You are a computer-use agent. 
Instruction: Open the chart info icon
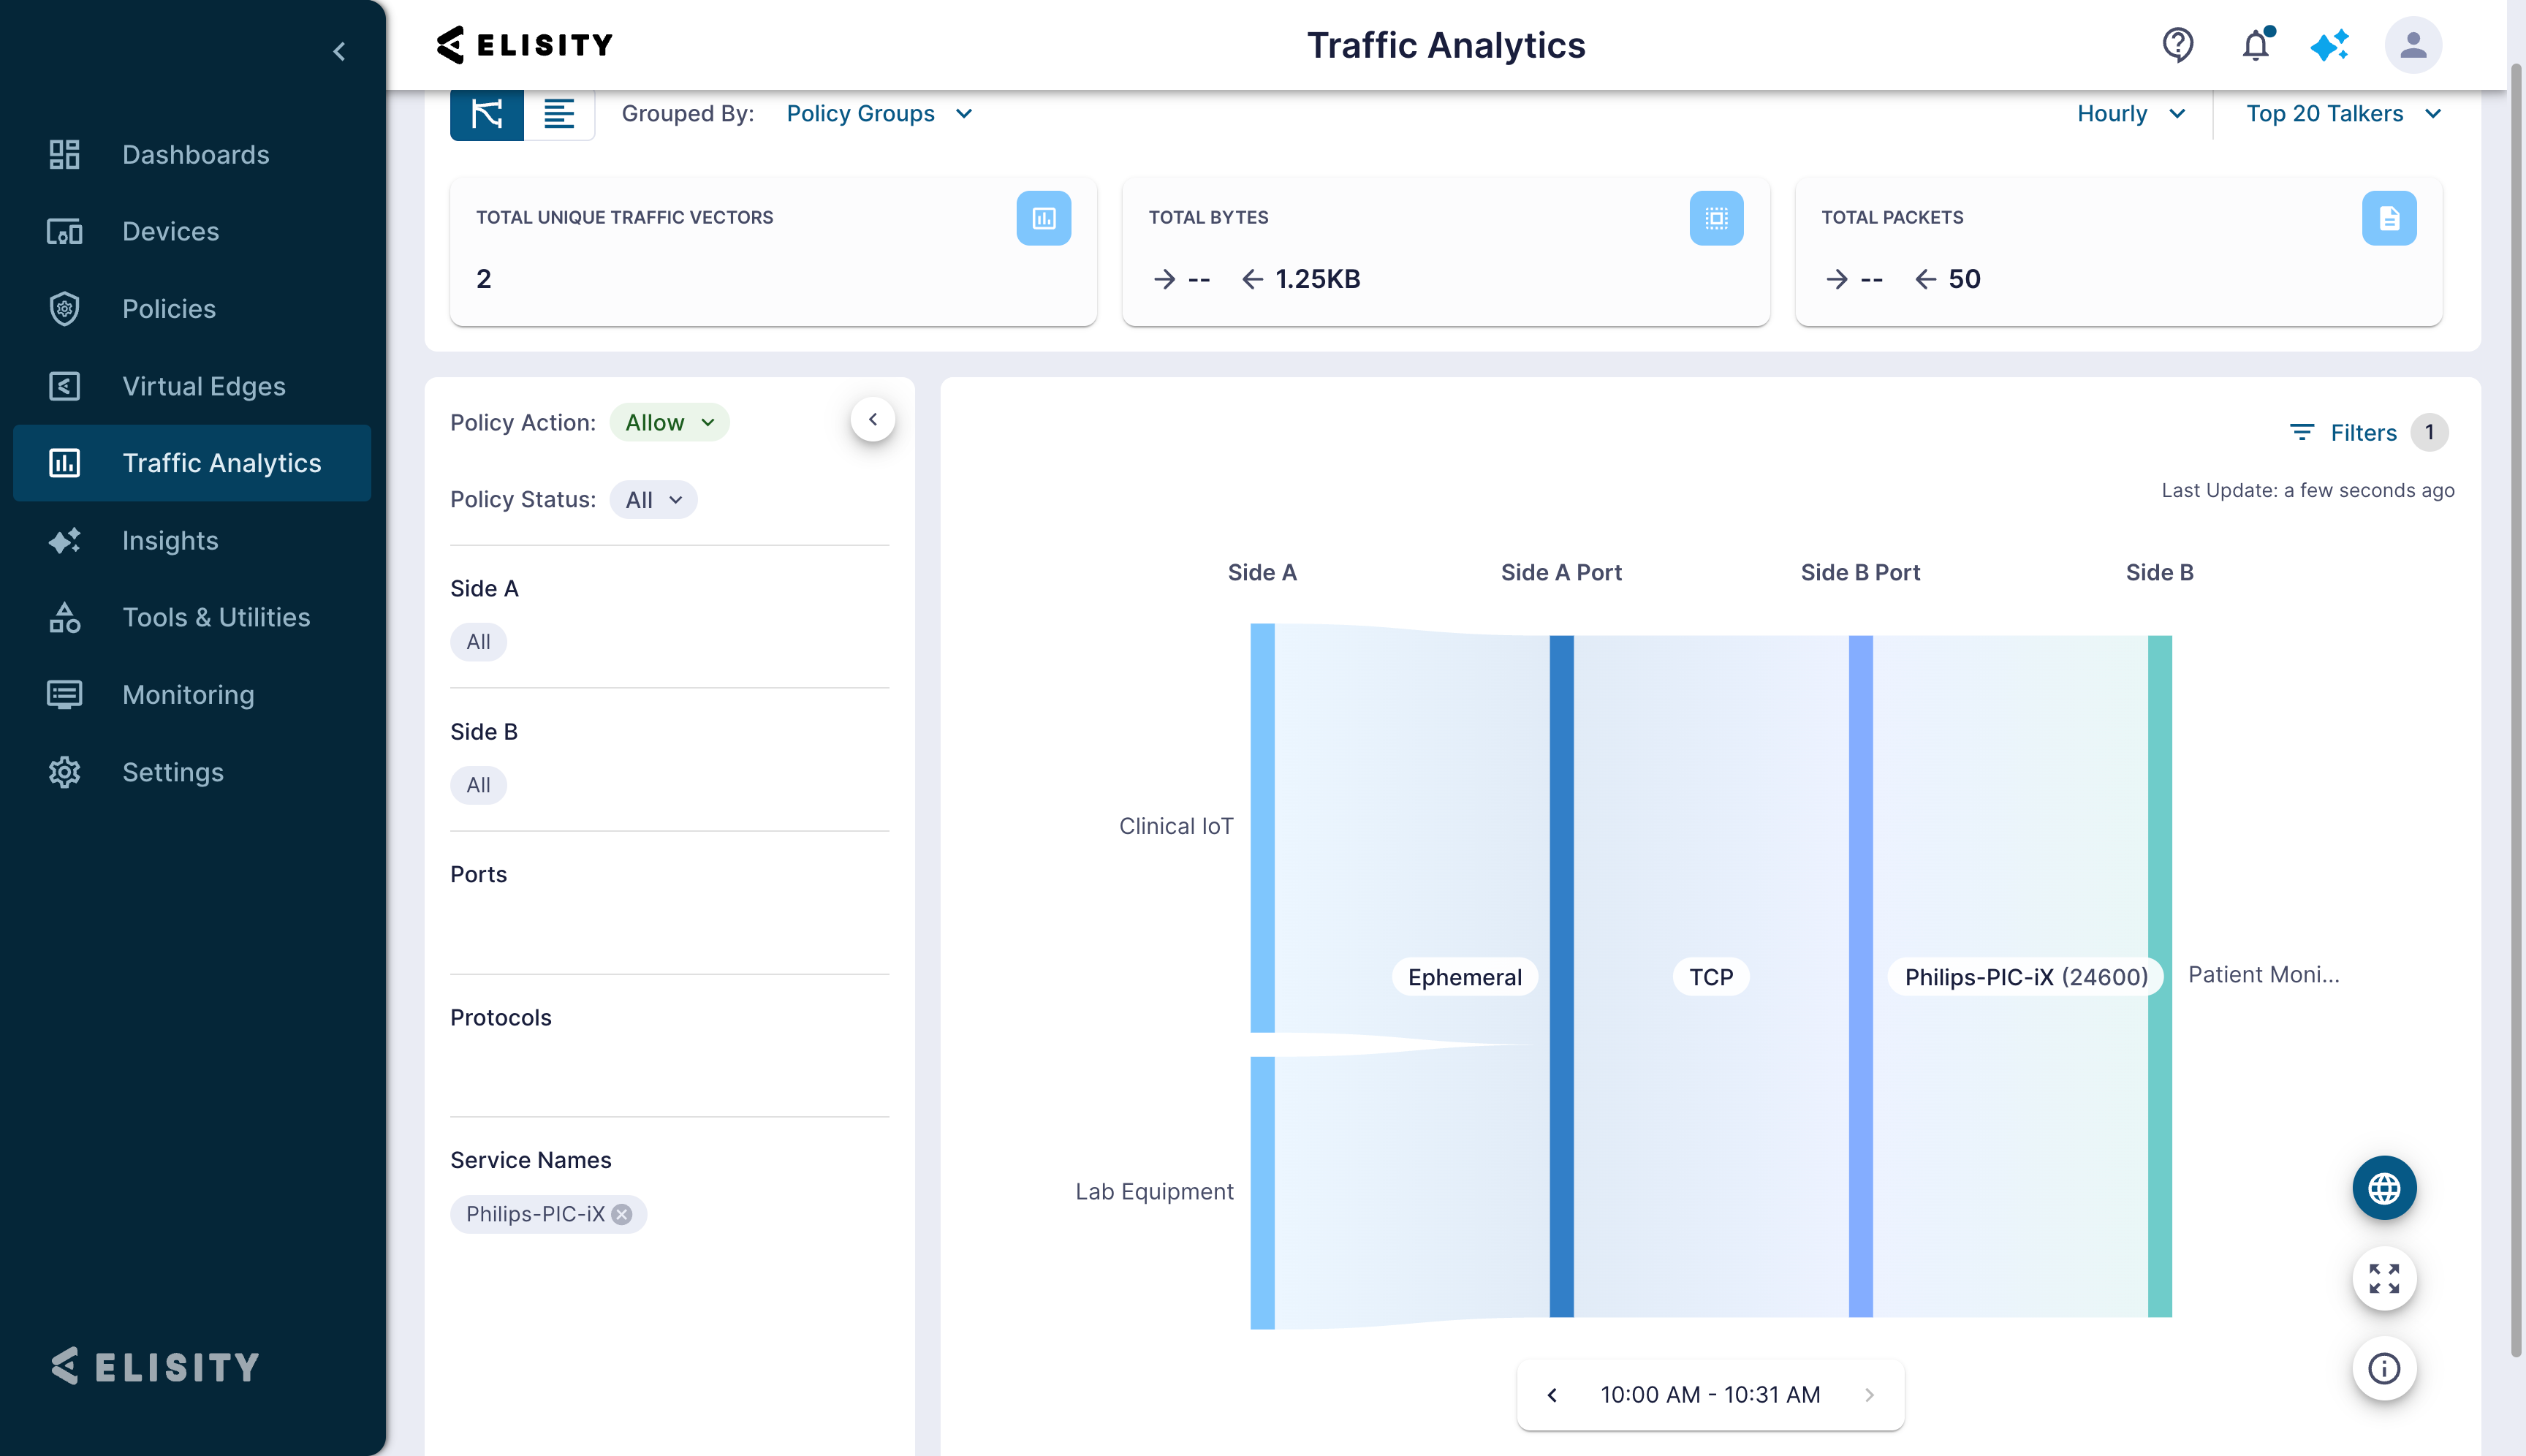[x=2384, y=1368]
